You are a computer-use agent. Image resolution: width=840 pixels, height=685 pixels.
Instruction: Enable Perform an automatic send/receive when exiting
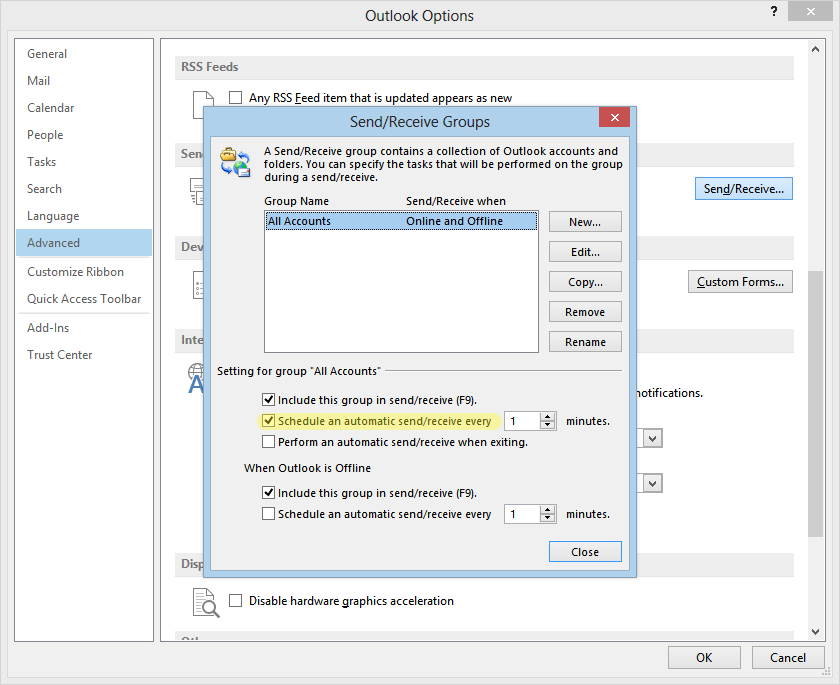click(268, 442)
